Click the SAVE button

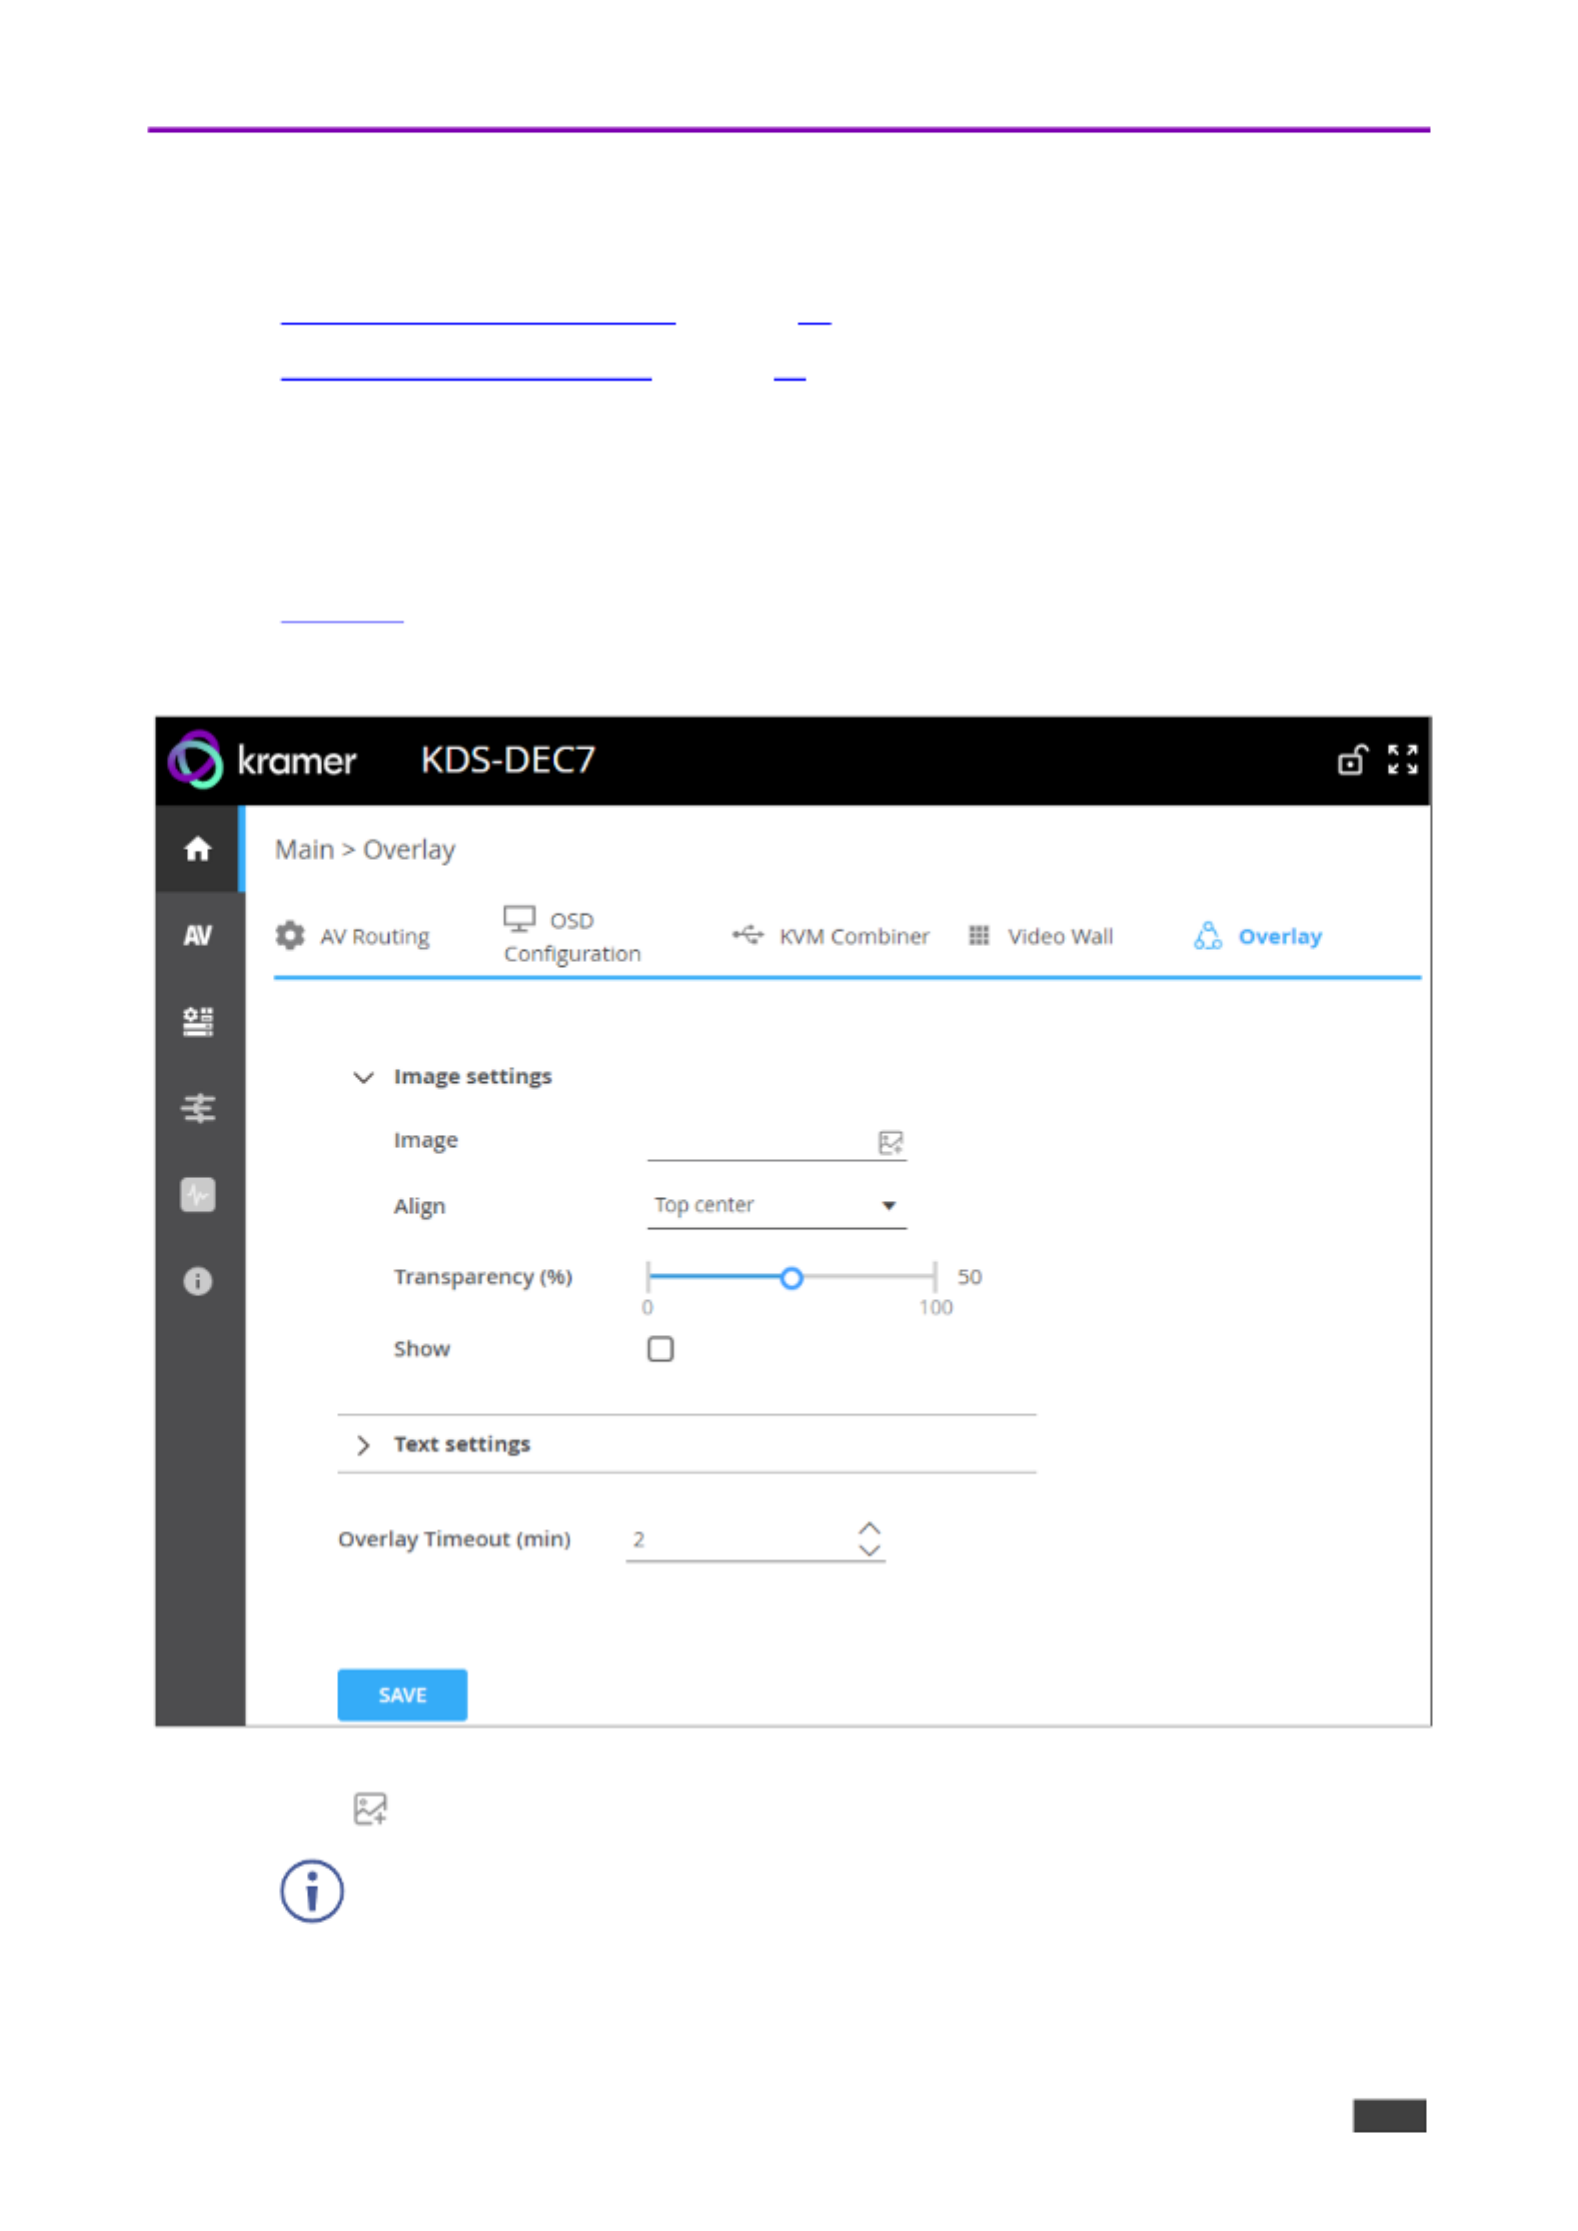[402, 1695]
